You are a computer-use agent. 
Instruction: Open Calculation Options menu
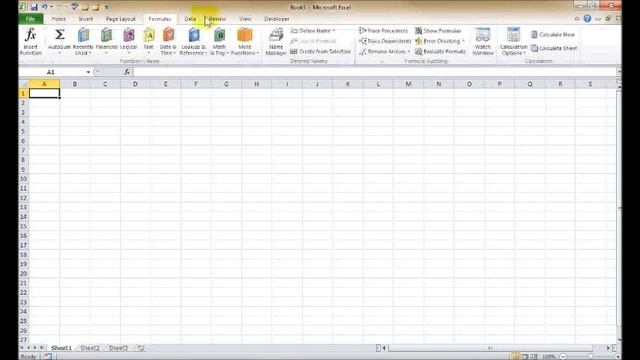(513, 41)
